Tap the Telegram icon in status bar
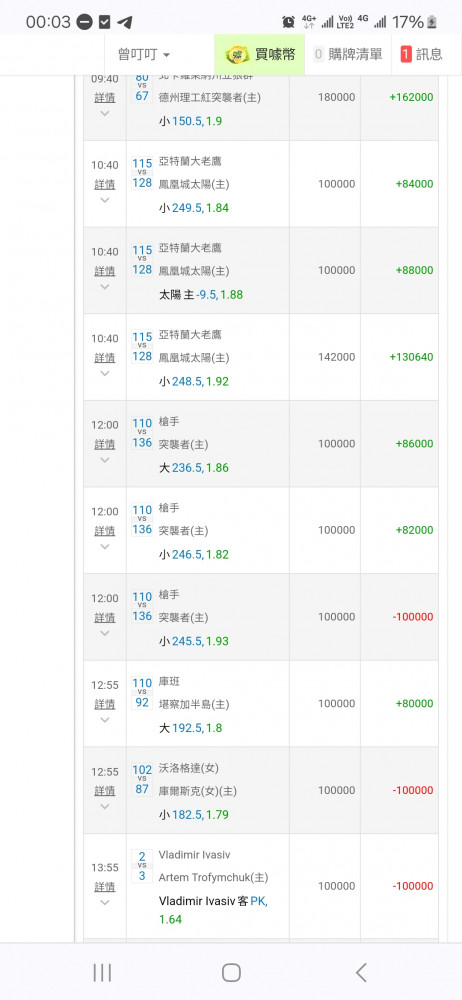Screen dimensions: 462x1000 tap(125, 22)
